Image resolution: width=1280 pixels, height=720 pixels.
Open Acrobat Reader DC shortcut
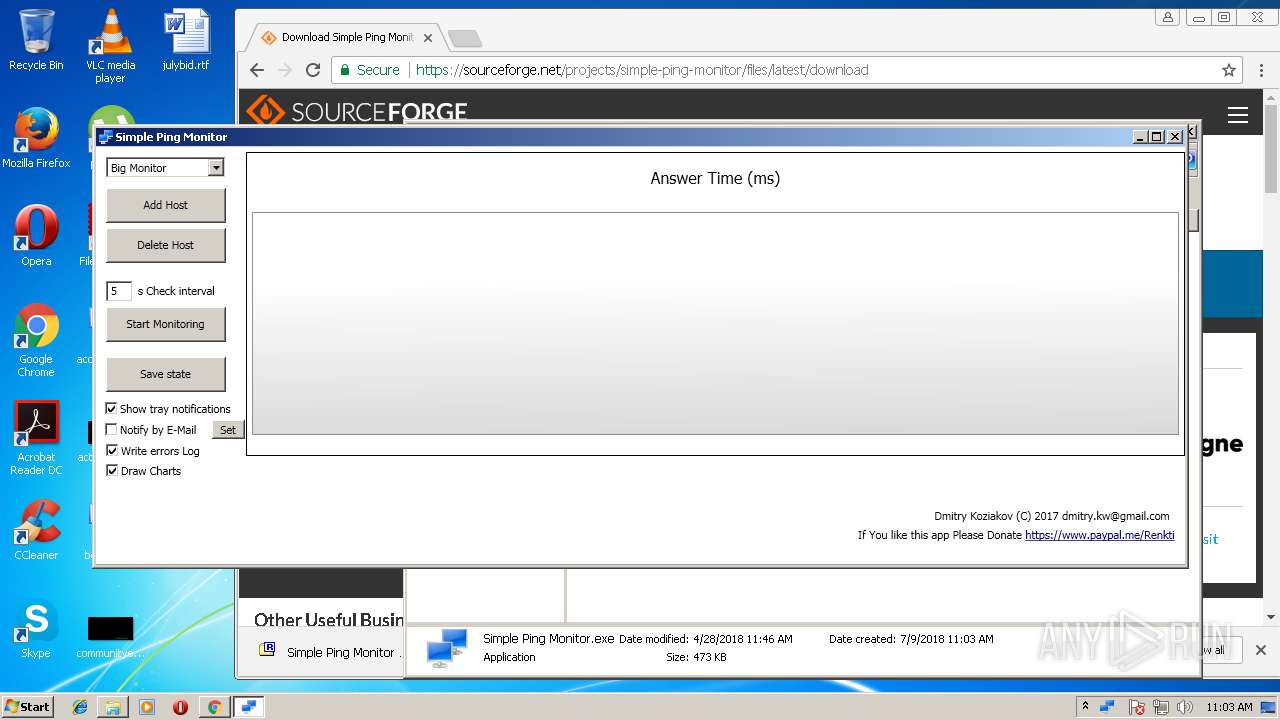pos(36,438)
